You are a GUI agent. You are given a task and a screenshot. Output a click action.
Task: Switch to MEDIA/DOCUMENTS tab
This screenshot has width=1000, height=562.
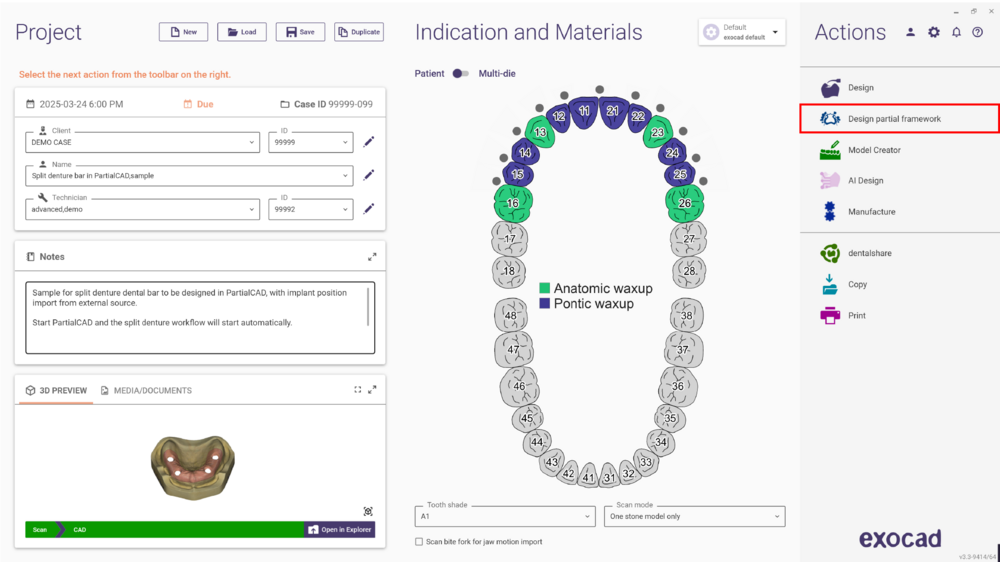[x=146, y=390]
